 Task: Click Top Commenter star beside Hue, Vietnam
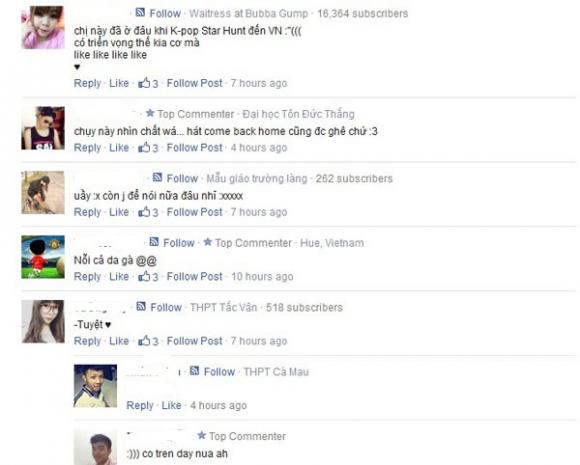point(208,242)
